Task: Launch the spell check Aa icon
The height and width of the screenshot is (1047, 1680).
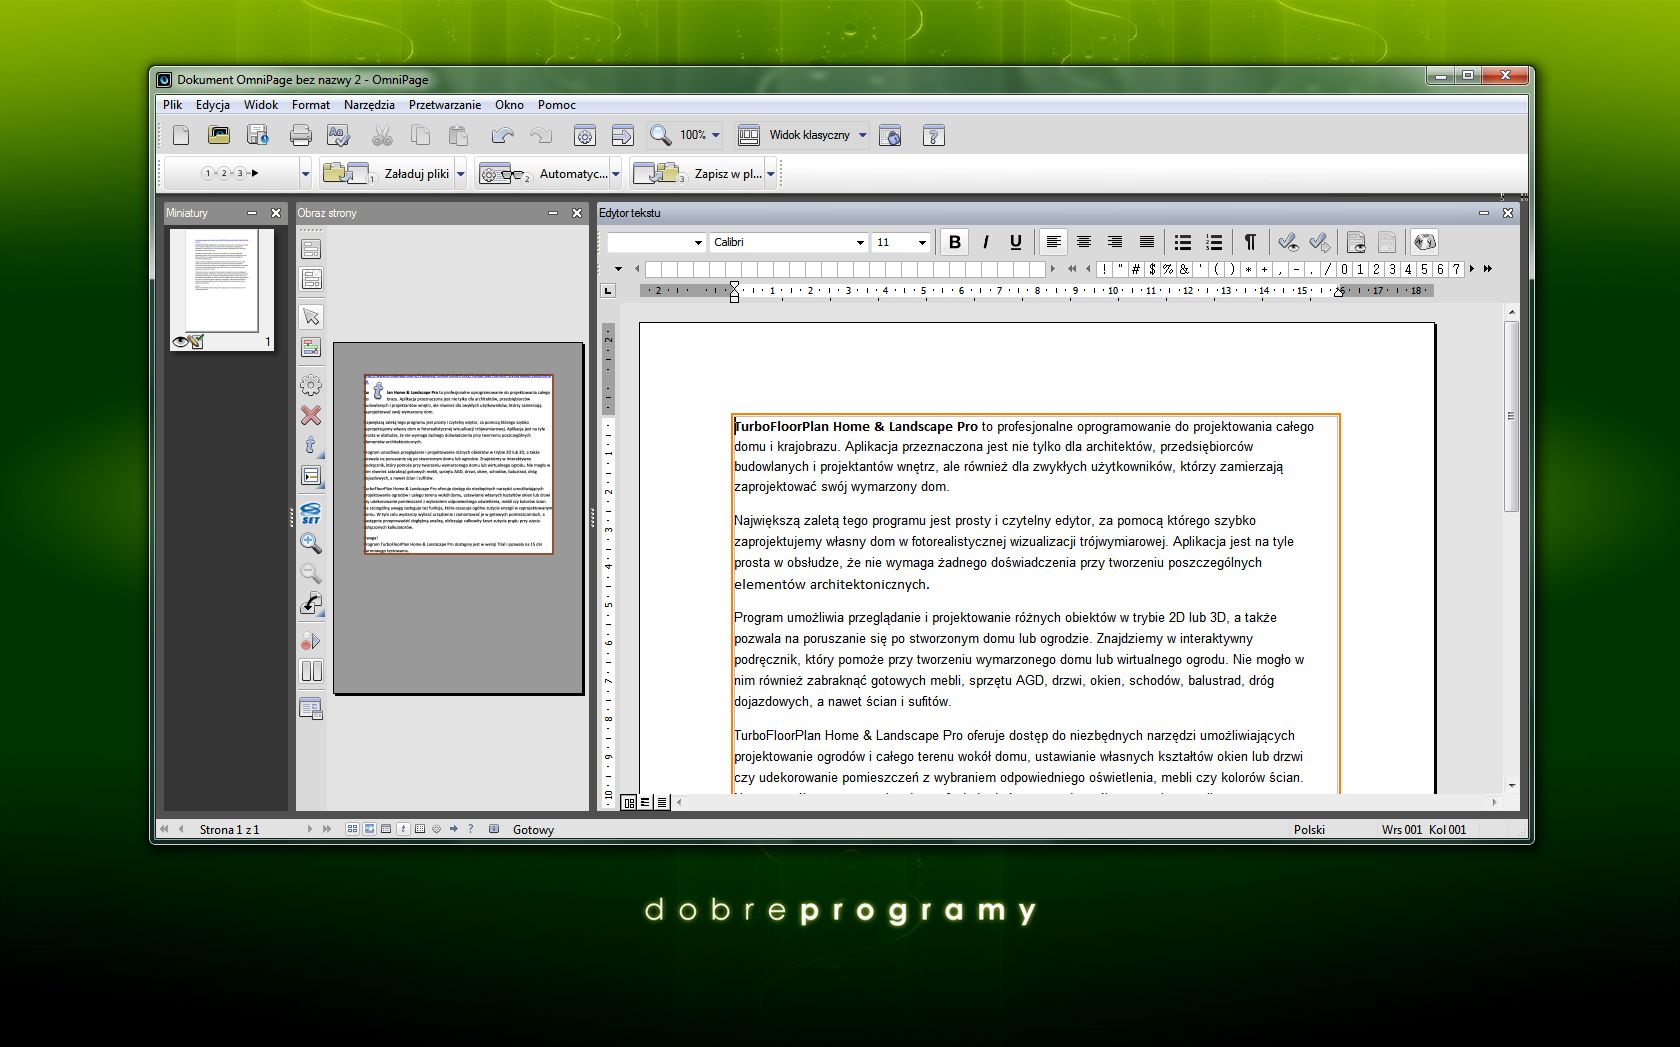Action: tap(338, 135)
